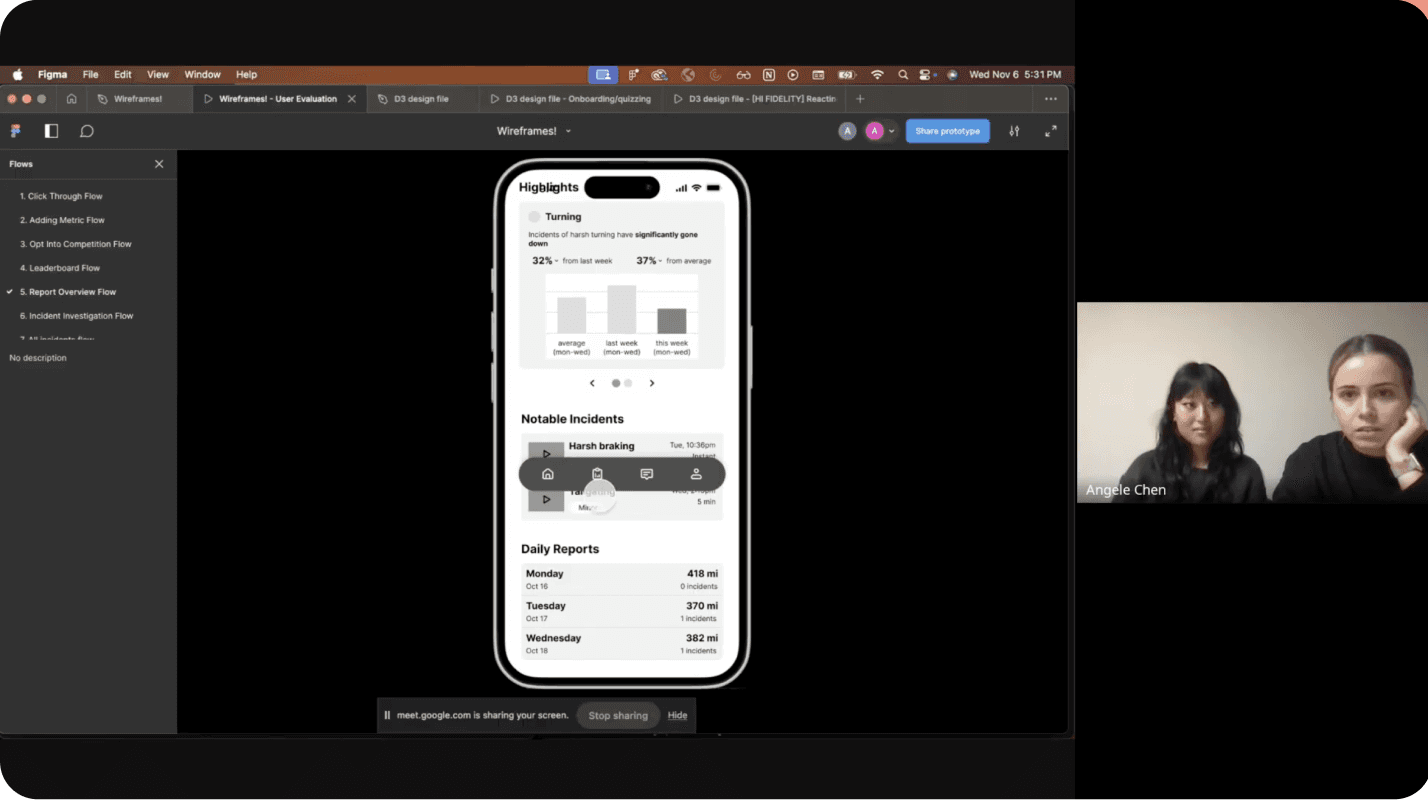1428x800 pixels.
Task: Open the View menu
Action: tap(158, 74)
